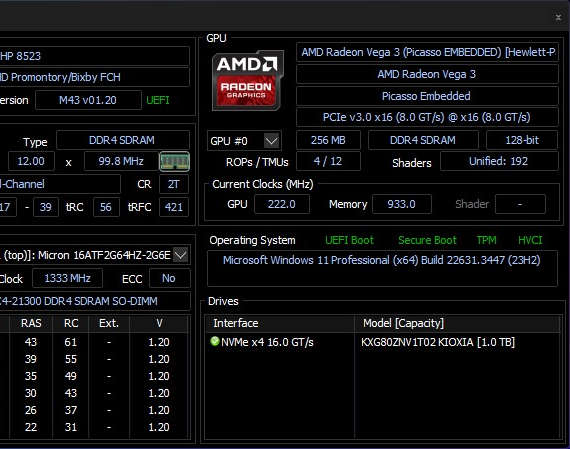Select timing row with RAS 43

coord(95,342)
